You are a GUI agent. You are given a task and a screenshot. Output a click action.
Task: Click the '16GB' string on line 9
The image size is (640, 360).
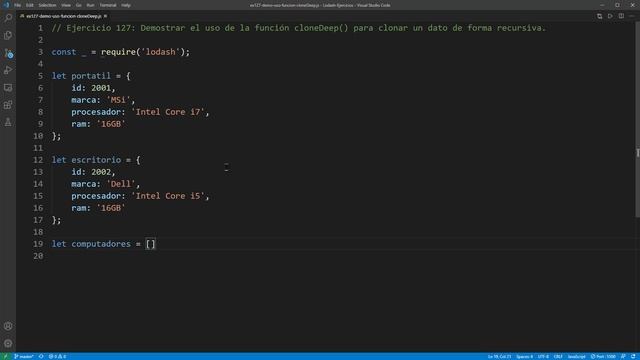coord(111,124)
